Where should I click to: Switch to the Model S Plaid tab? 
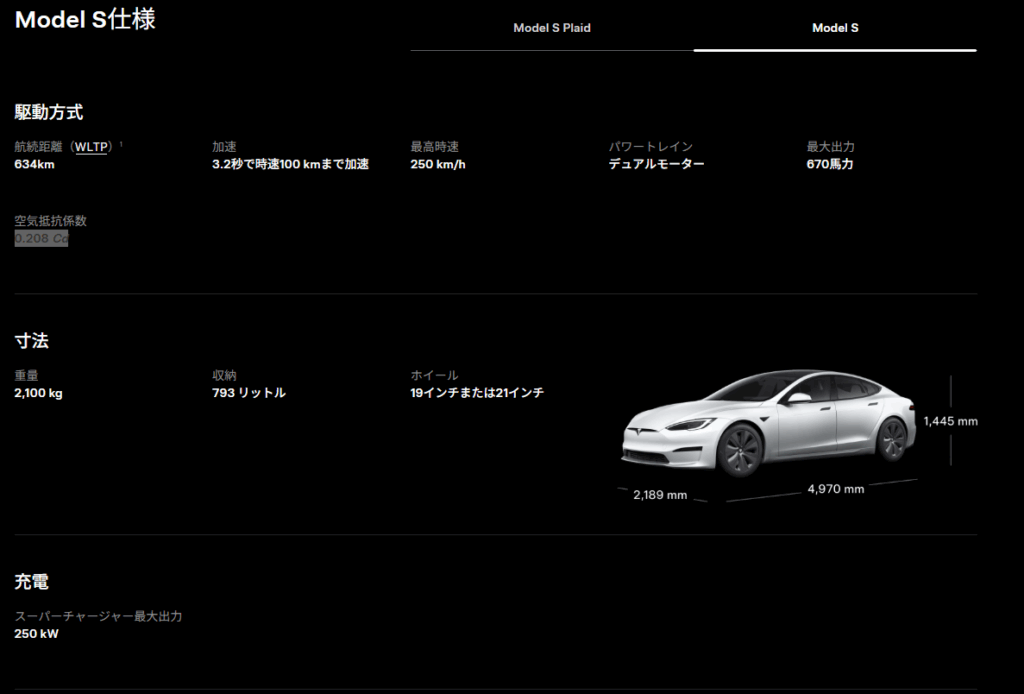[x=552, y=28]
